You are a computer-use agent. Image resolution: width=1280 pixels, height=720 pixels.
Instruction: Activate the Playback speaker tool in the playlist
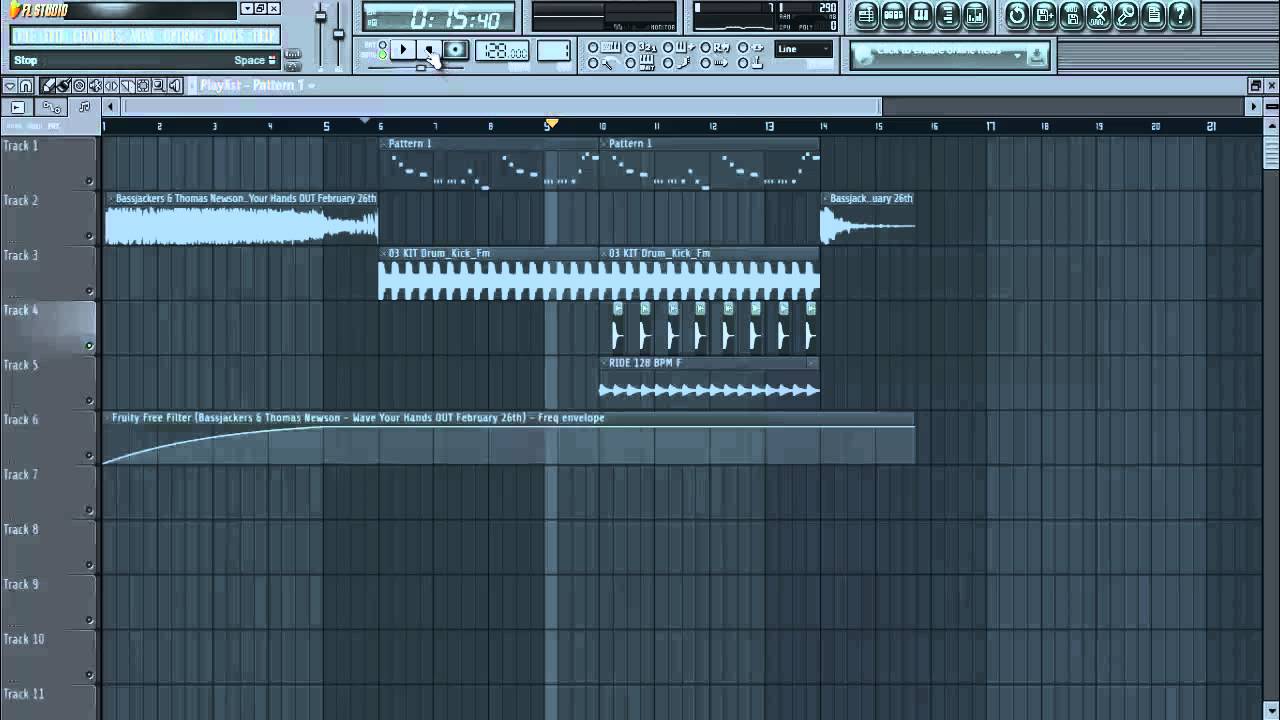click(x=175, y=86)
